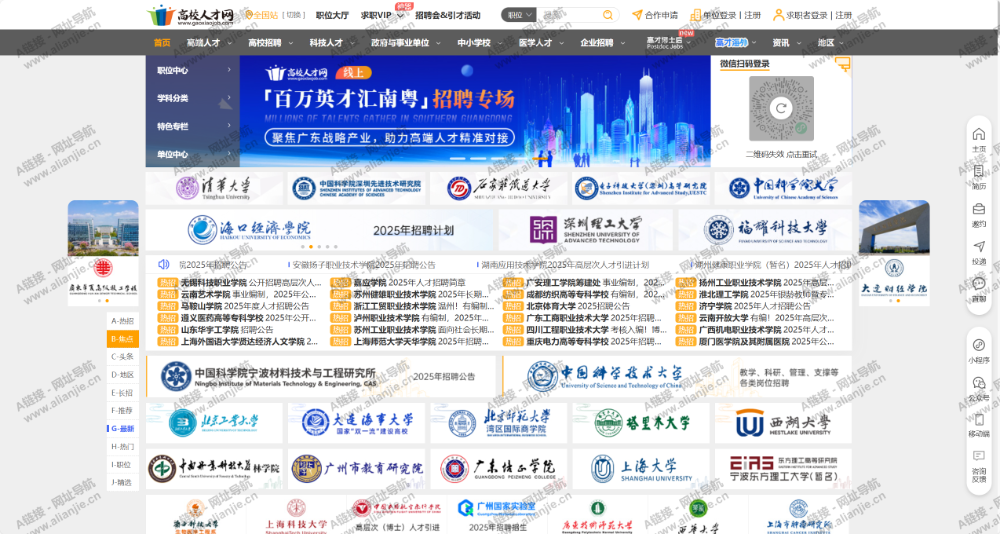Click the 单位登录 building icon
The image size is (1000, 534).
point(696,15)
